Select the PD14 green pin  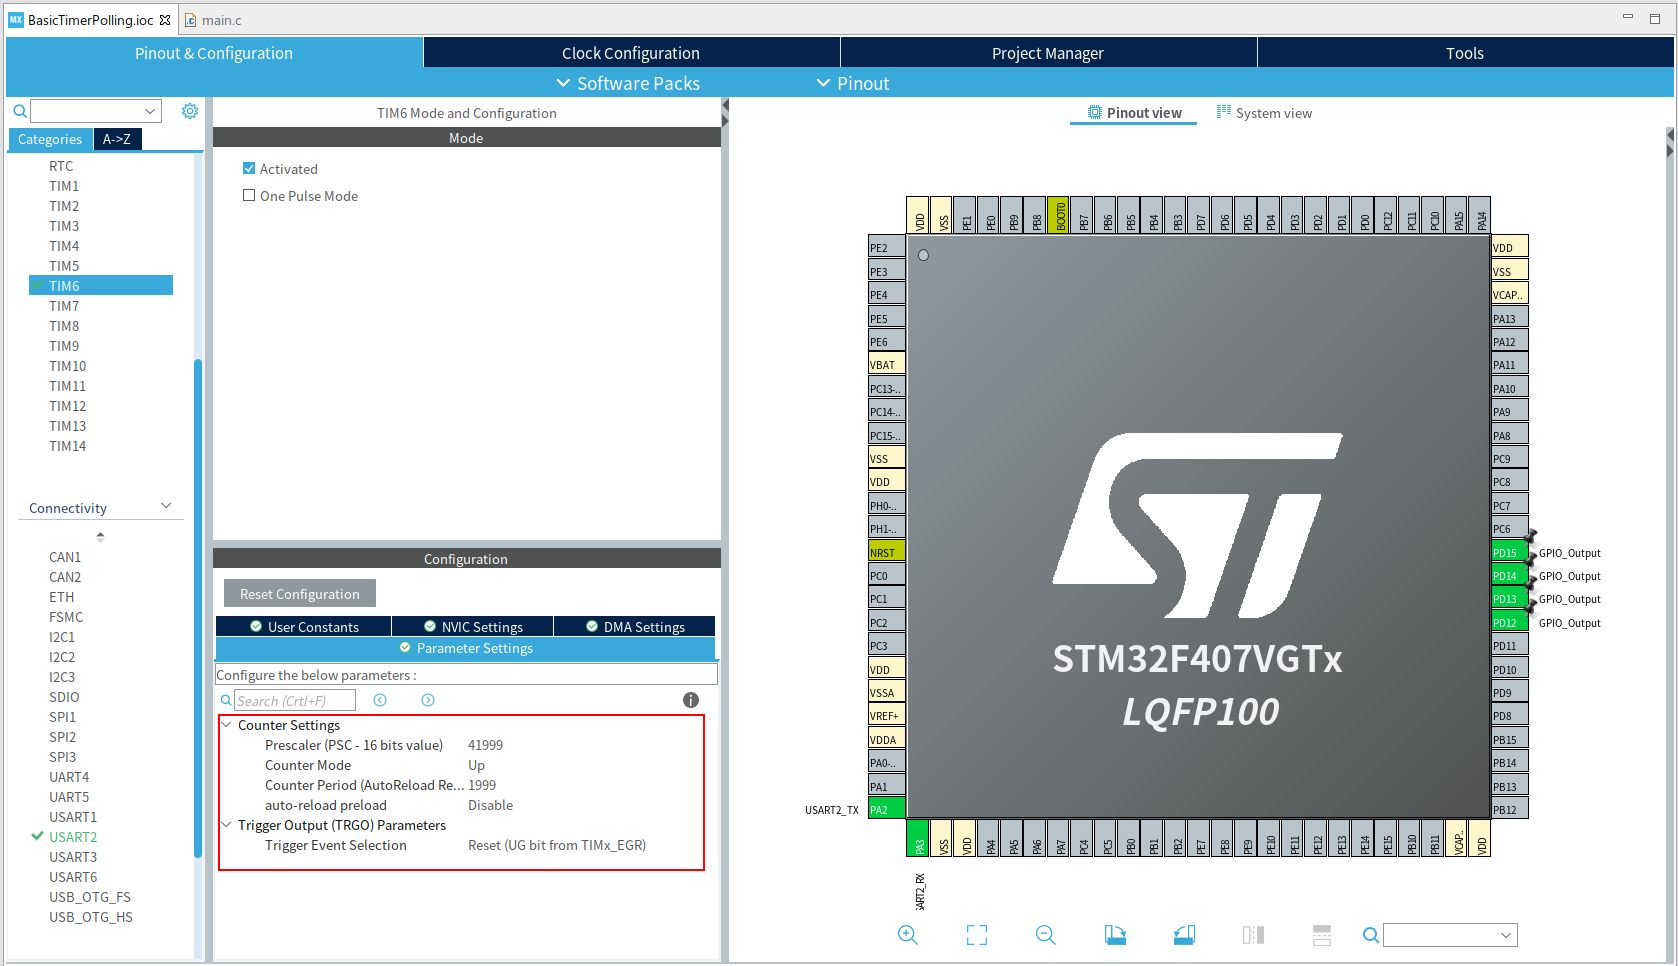[1509, 576]
